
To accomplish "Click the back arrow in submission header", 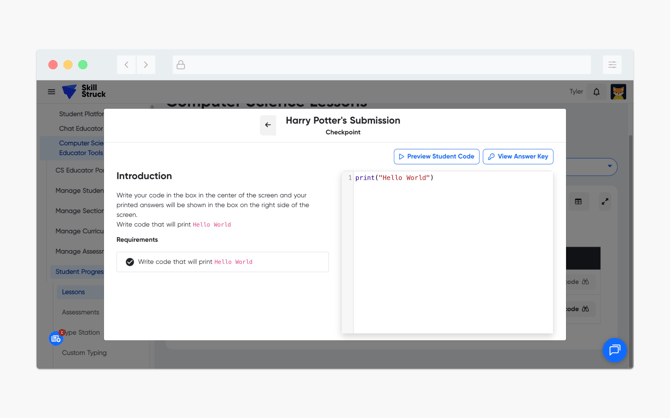I will (x=268, y=125).
